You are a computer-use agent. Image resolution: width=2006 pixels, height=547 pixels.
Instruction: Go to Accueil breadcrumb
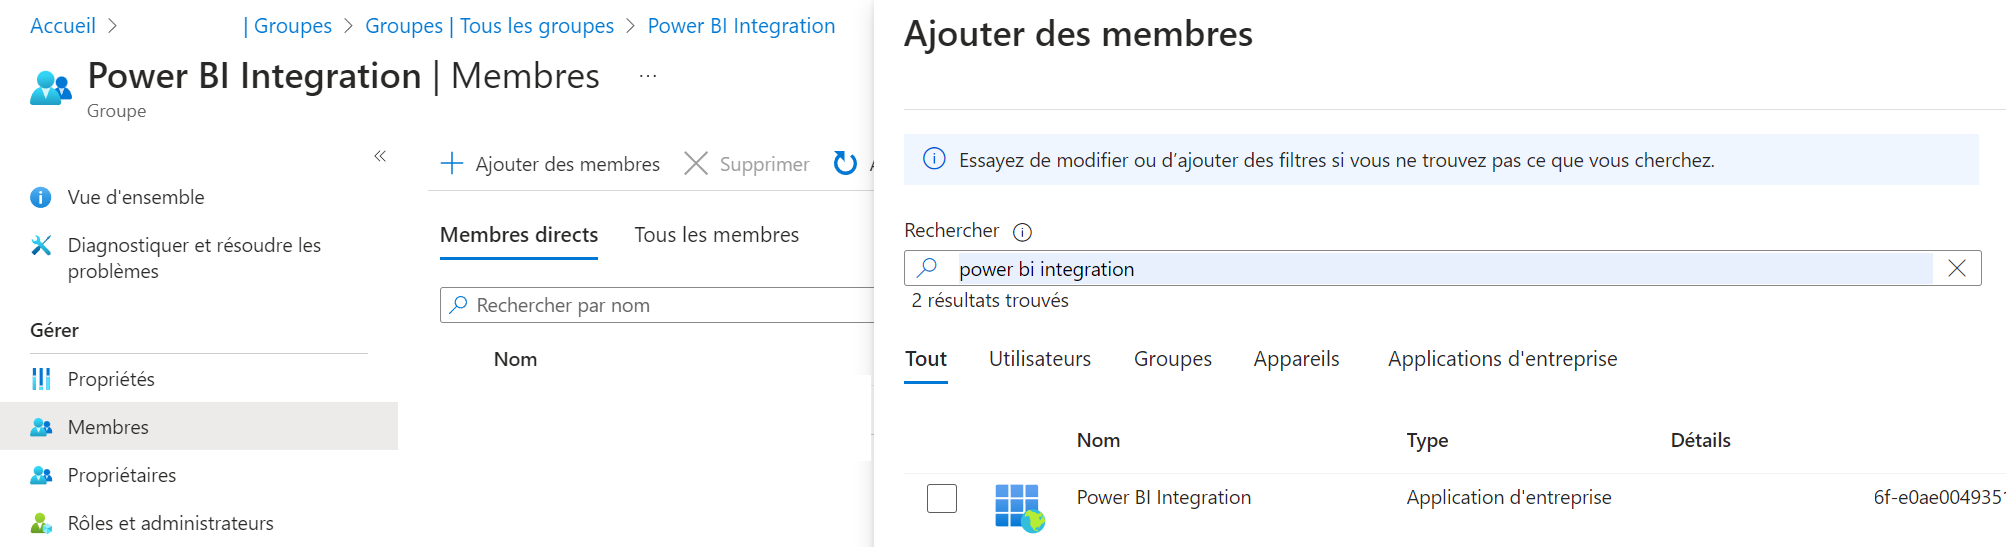[x=63, y=26]
